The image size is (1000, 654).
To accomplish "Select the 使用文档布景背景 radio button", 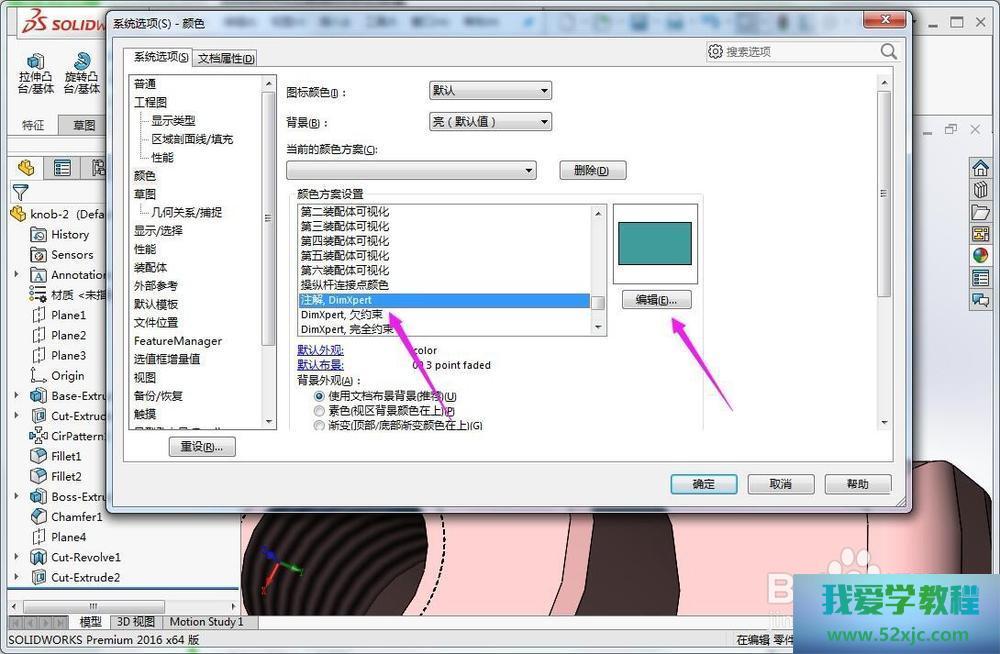I will pos(320,396).
